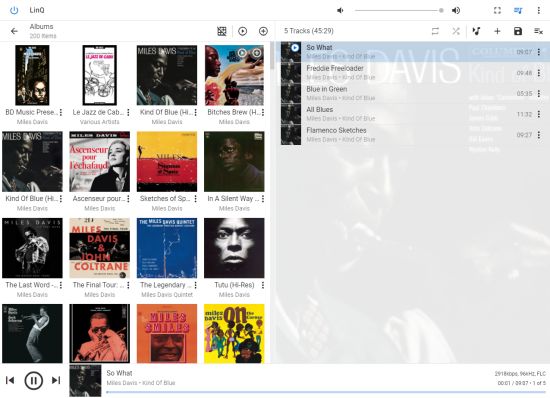Open In A Silent Way album cover

[x=234, y=162]
